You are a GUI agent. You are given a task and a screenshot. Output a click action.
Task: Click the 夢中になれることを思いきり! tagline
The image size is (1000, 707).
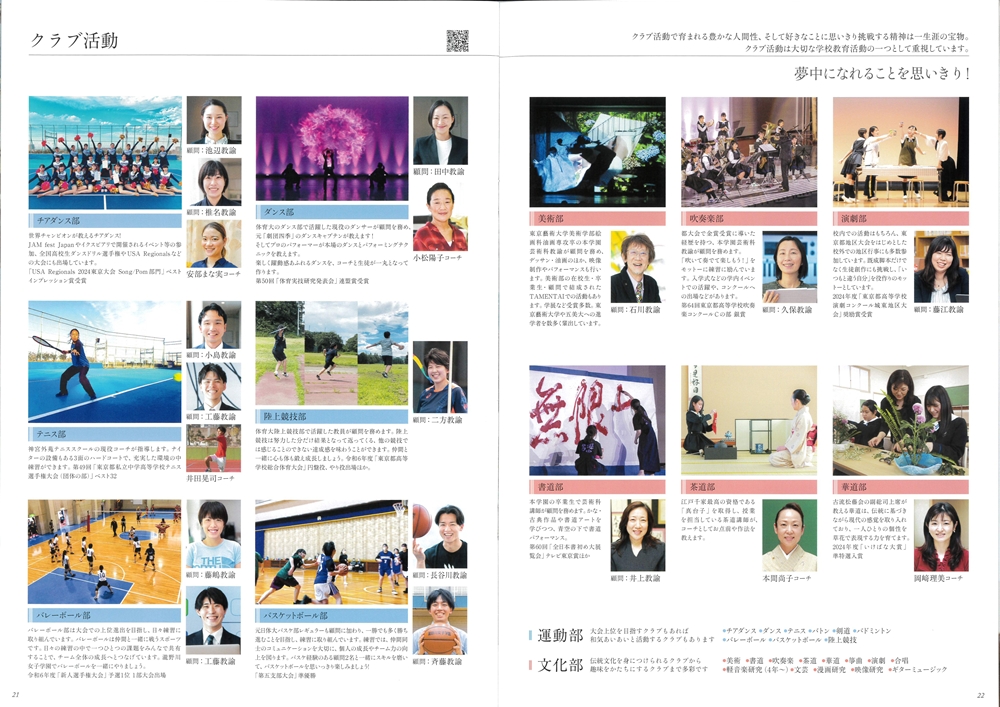883,73
